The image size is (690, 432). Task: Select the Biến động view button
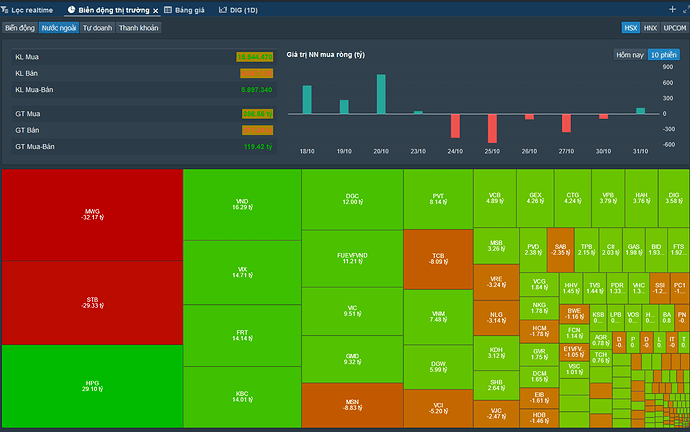pyautogui.click(x=20, y=28)
